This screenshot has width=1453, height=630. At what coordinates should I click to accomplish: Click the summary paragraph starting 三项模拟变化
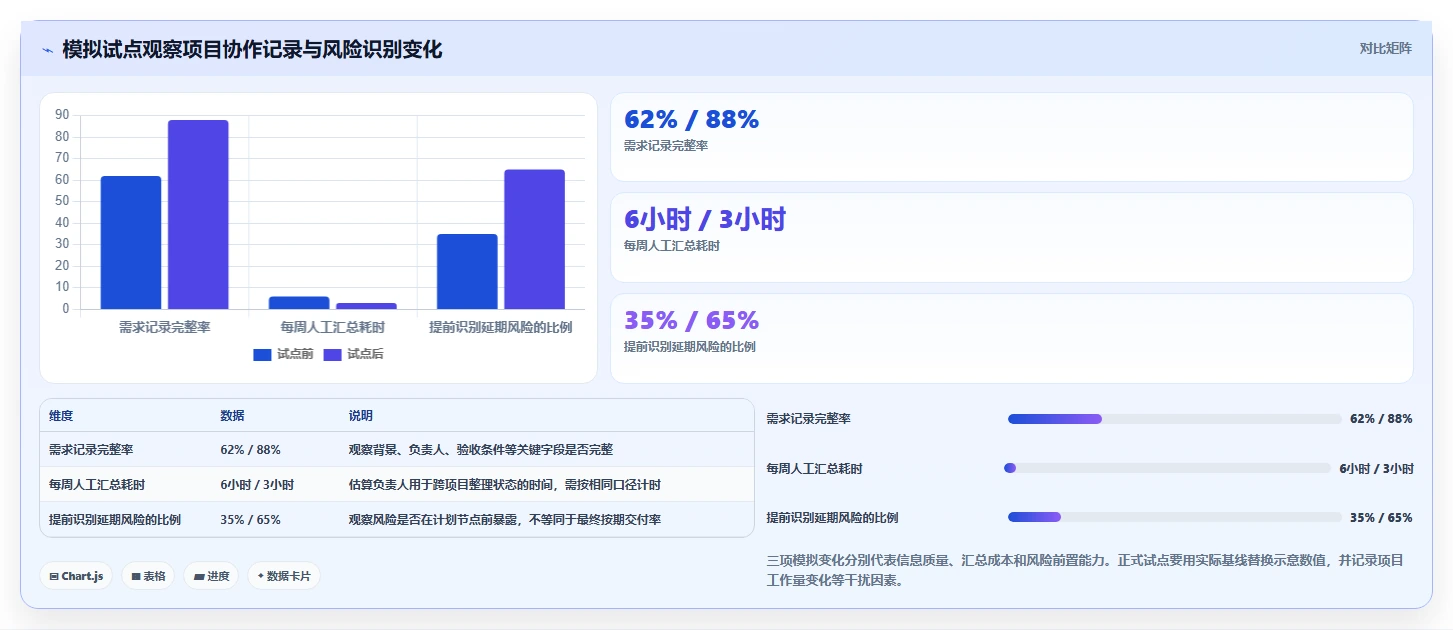1085,570
